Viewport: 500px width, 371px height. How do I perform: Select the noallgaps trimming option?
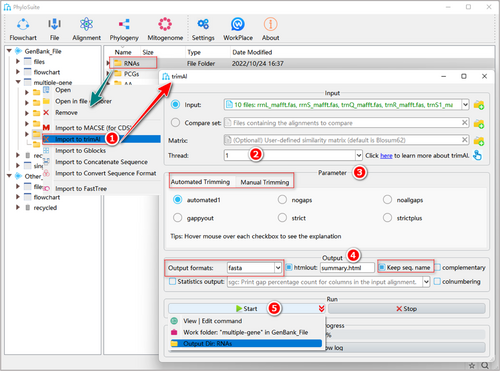pos(387,200)
